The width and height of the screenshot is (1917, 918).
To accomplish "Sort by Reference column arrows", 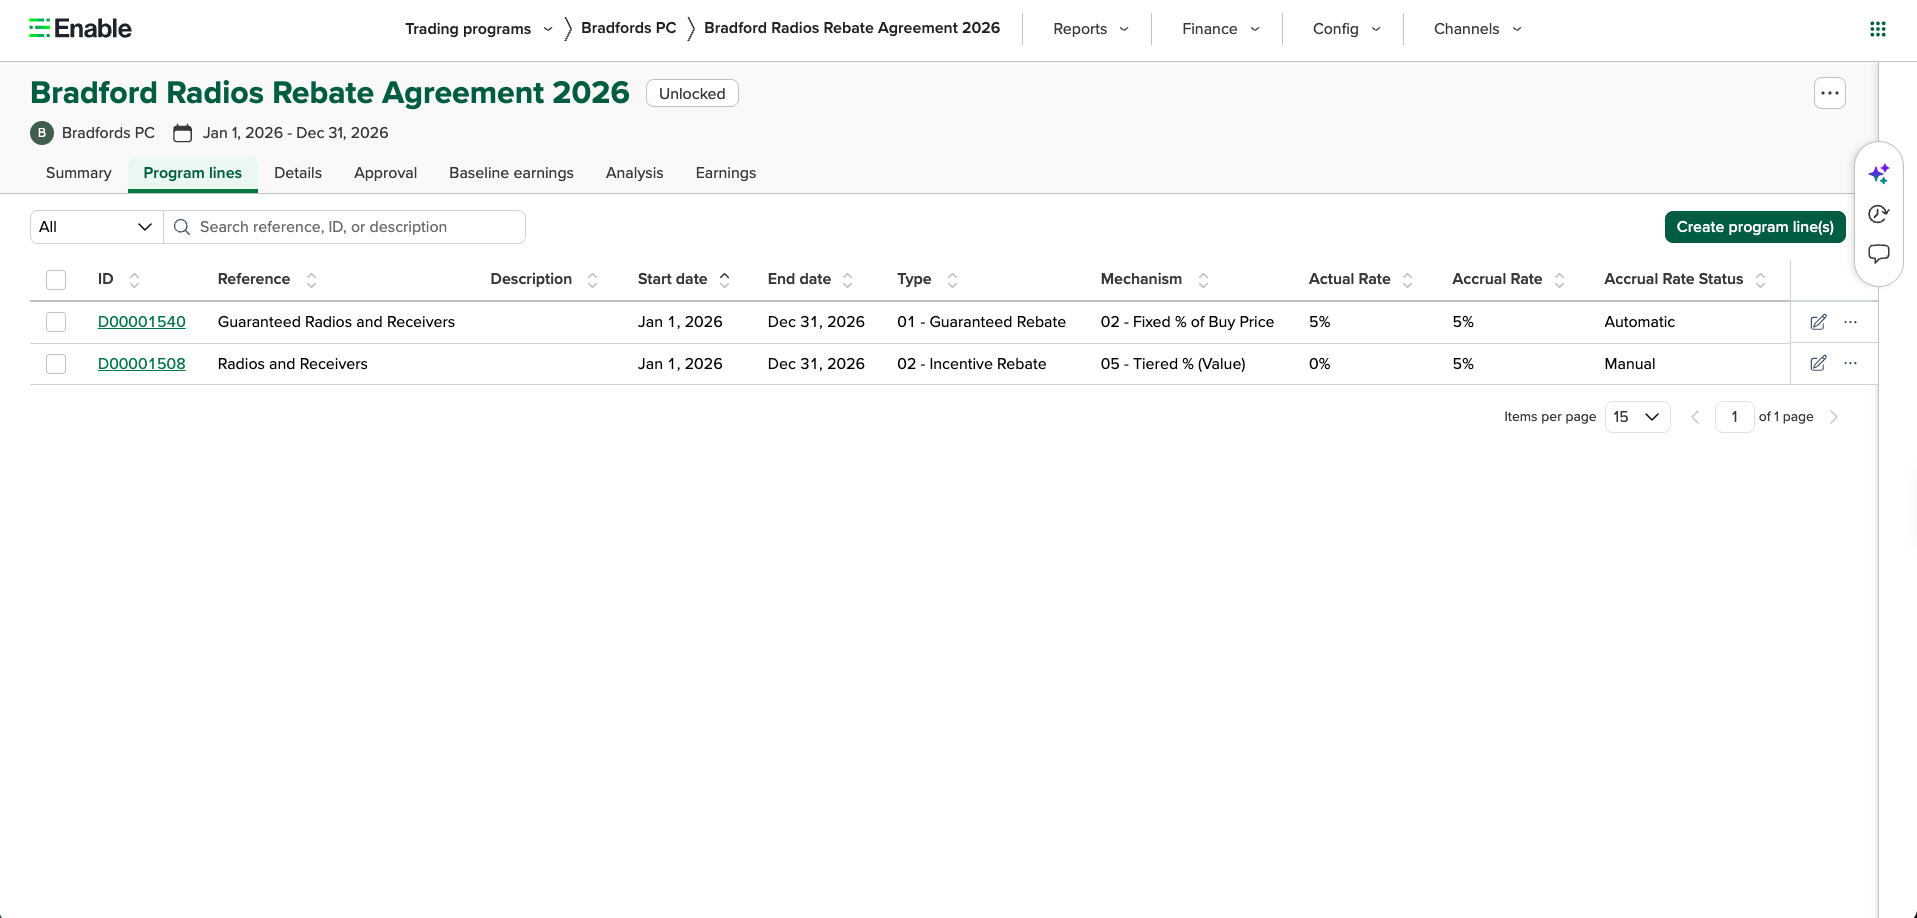I will click(x=311, y=280).
